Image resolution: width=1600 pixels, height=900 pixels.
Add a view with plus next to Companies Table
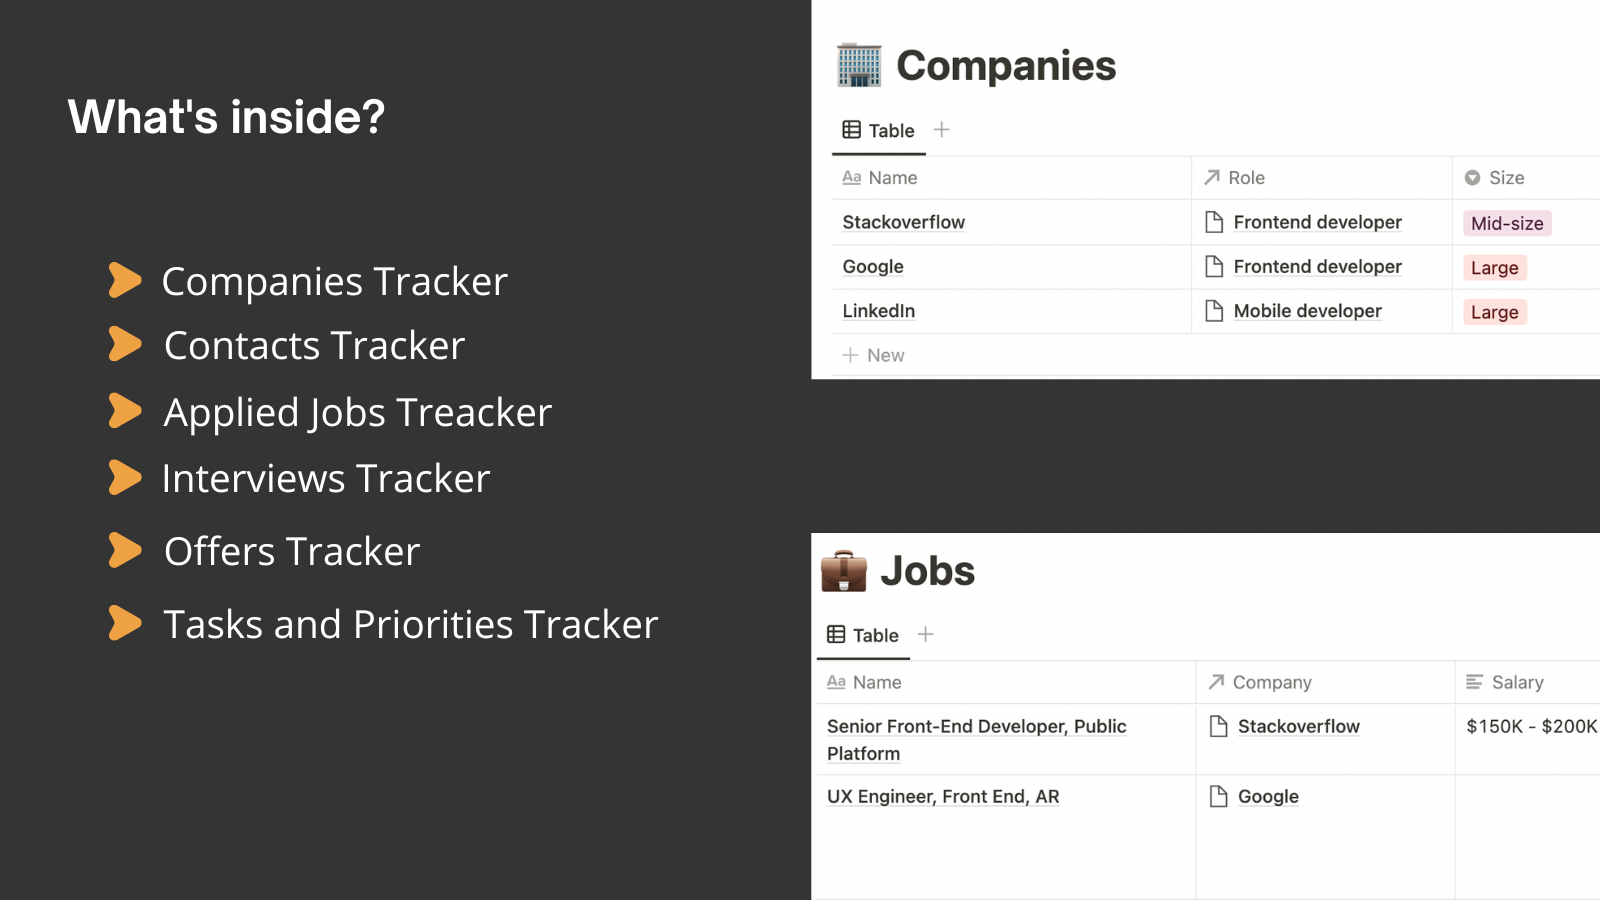click(x=941, y=130)
